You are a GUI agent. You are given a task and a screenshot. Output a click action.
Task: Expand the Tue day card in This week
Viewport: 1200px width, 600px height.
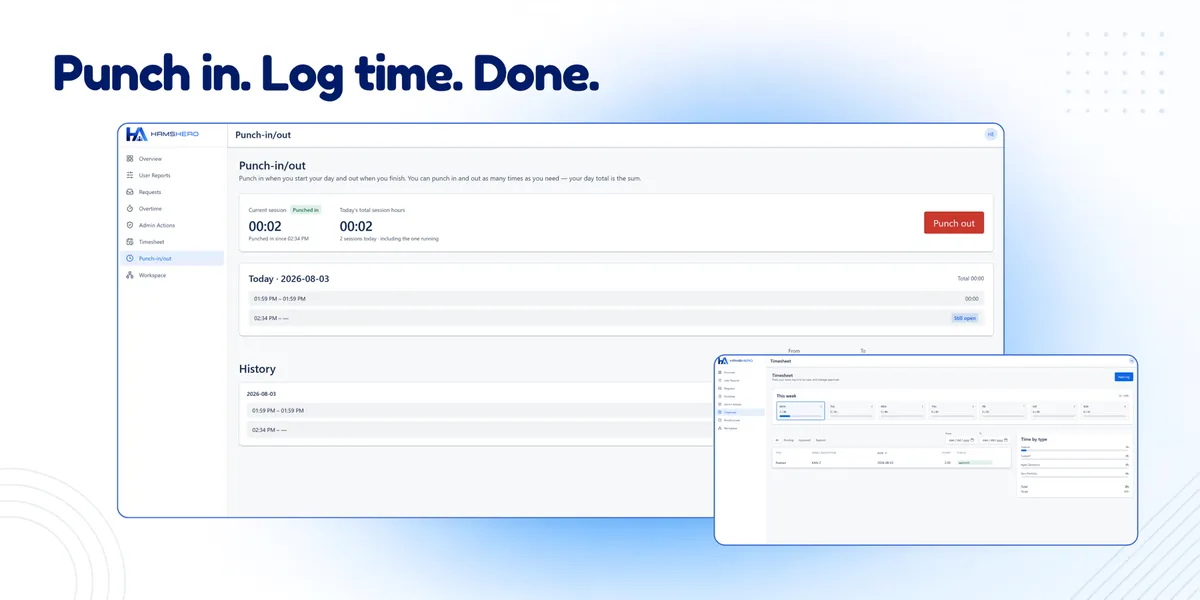click(x=851, y=411)
